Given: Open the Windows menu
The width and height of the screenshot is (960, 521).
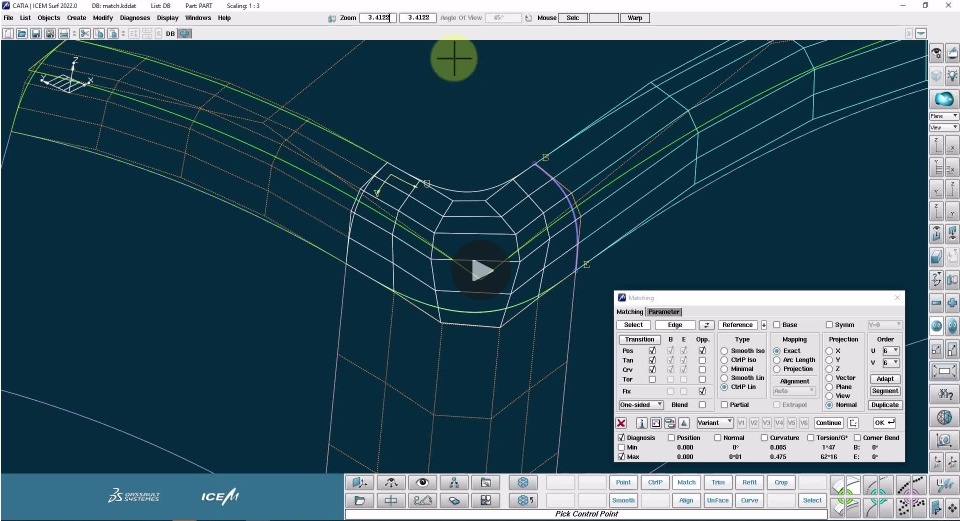Looking at the screenshot, I should coord(198,18).
